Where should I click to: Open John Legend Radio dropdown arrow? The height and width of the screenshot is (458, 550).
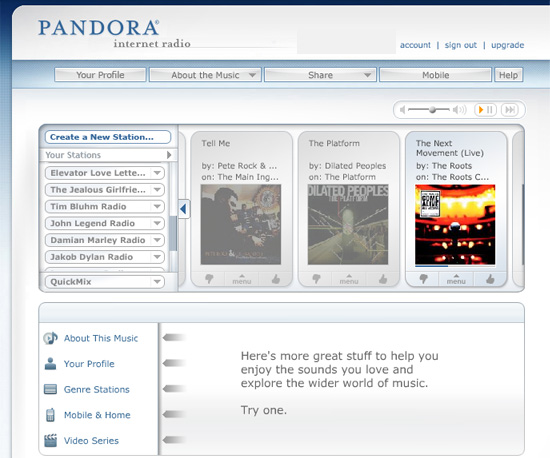pos(157,223)
